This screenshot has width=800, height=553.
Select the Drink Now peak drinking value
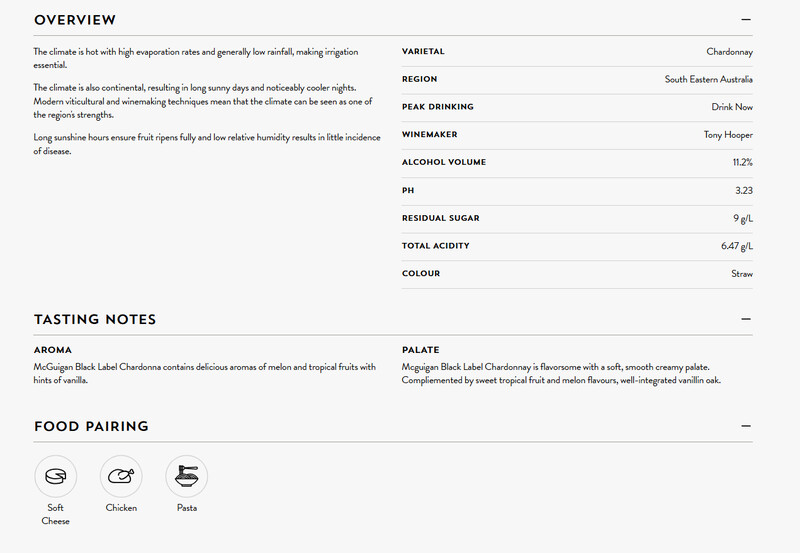[732, 107]
